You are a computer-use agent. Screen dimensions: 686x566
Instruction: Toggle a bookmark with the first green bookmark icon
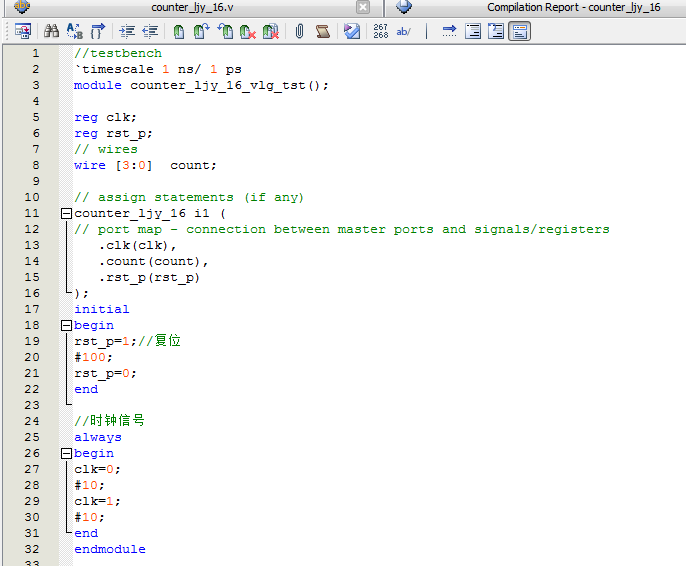point(179,32)
